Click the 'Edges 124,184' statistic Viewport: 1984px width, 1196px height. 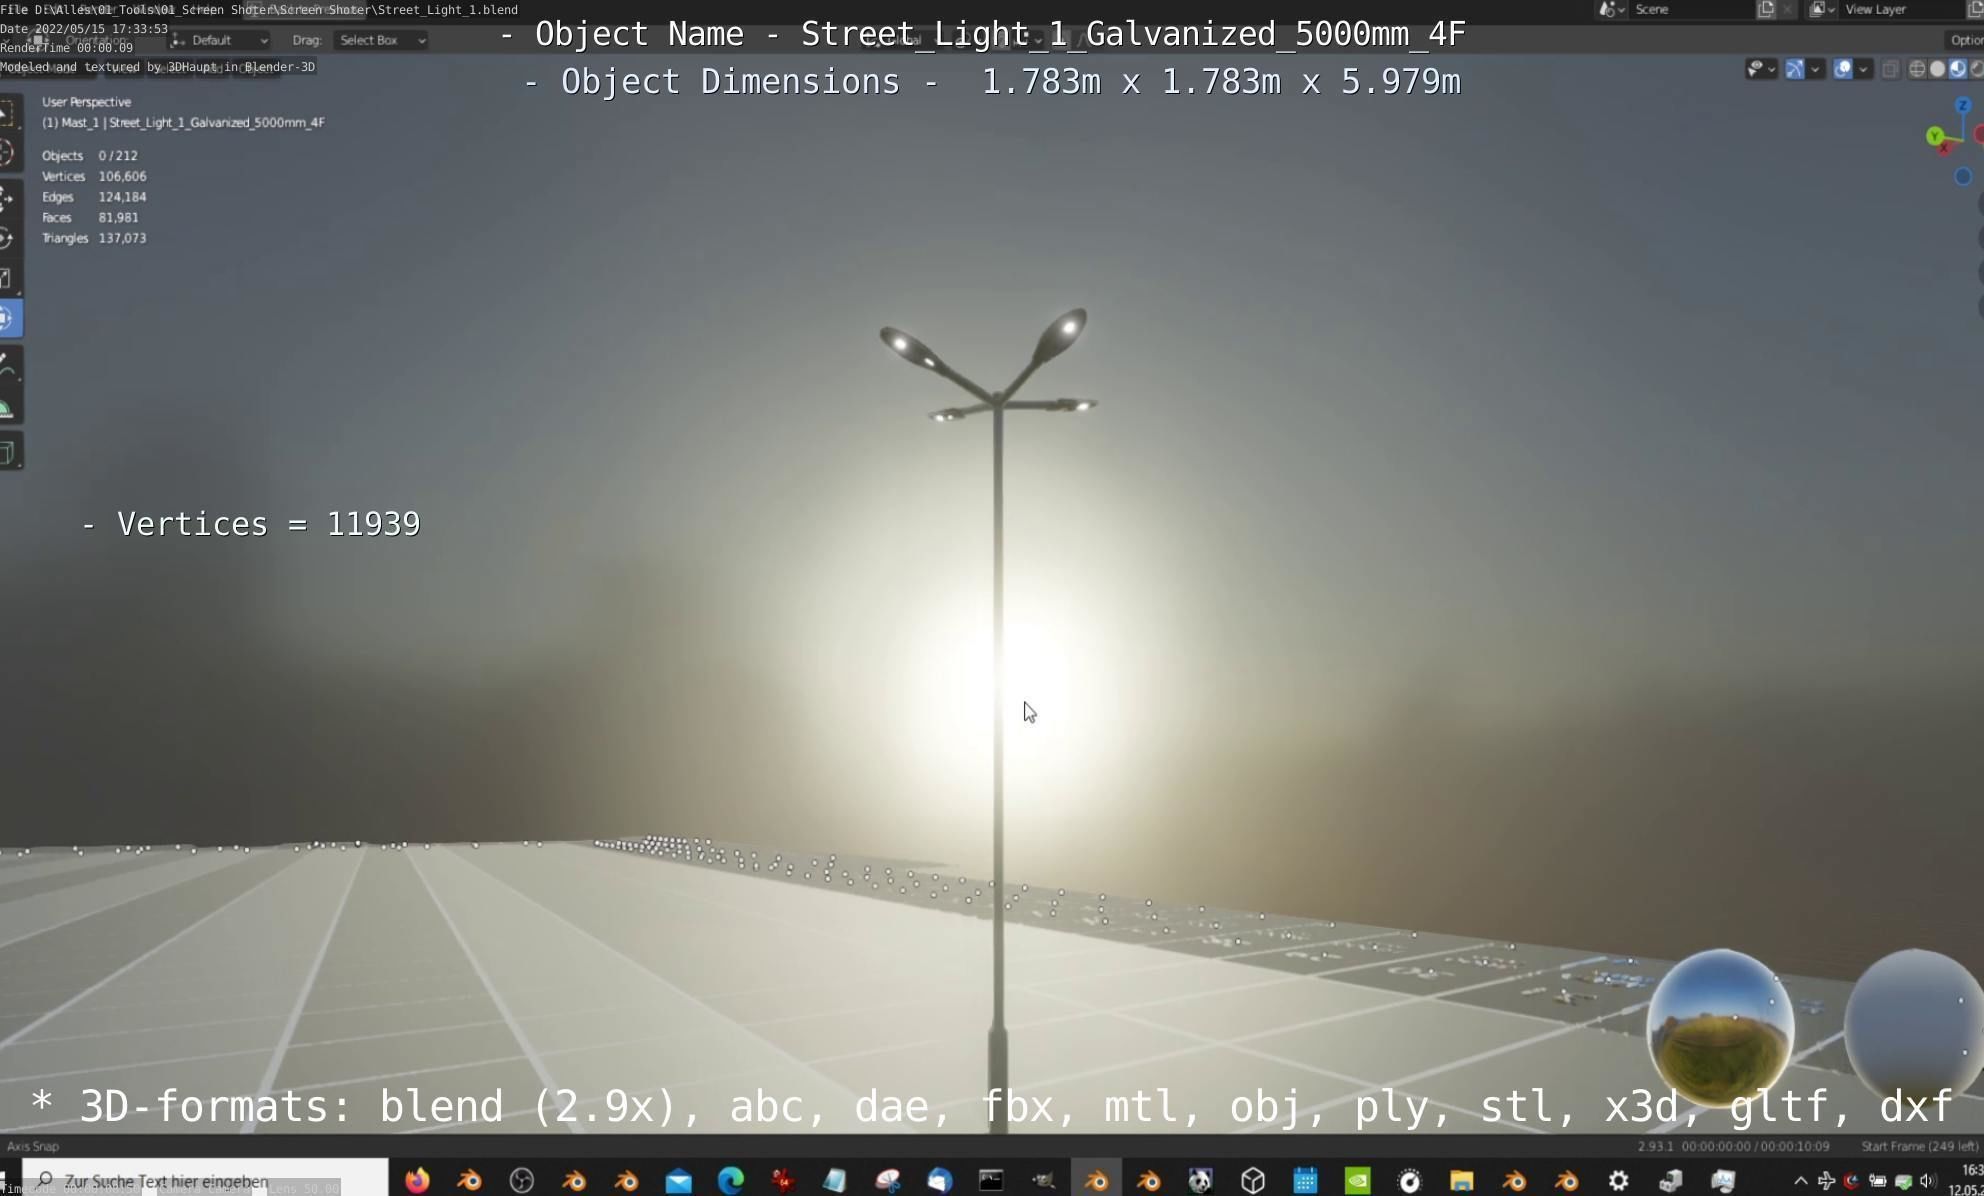[94, 197]
